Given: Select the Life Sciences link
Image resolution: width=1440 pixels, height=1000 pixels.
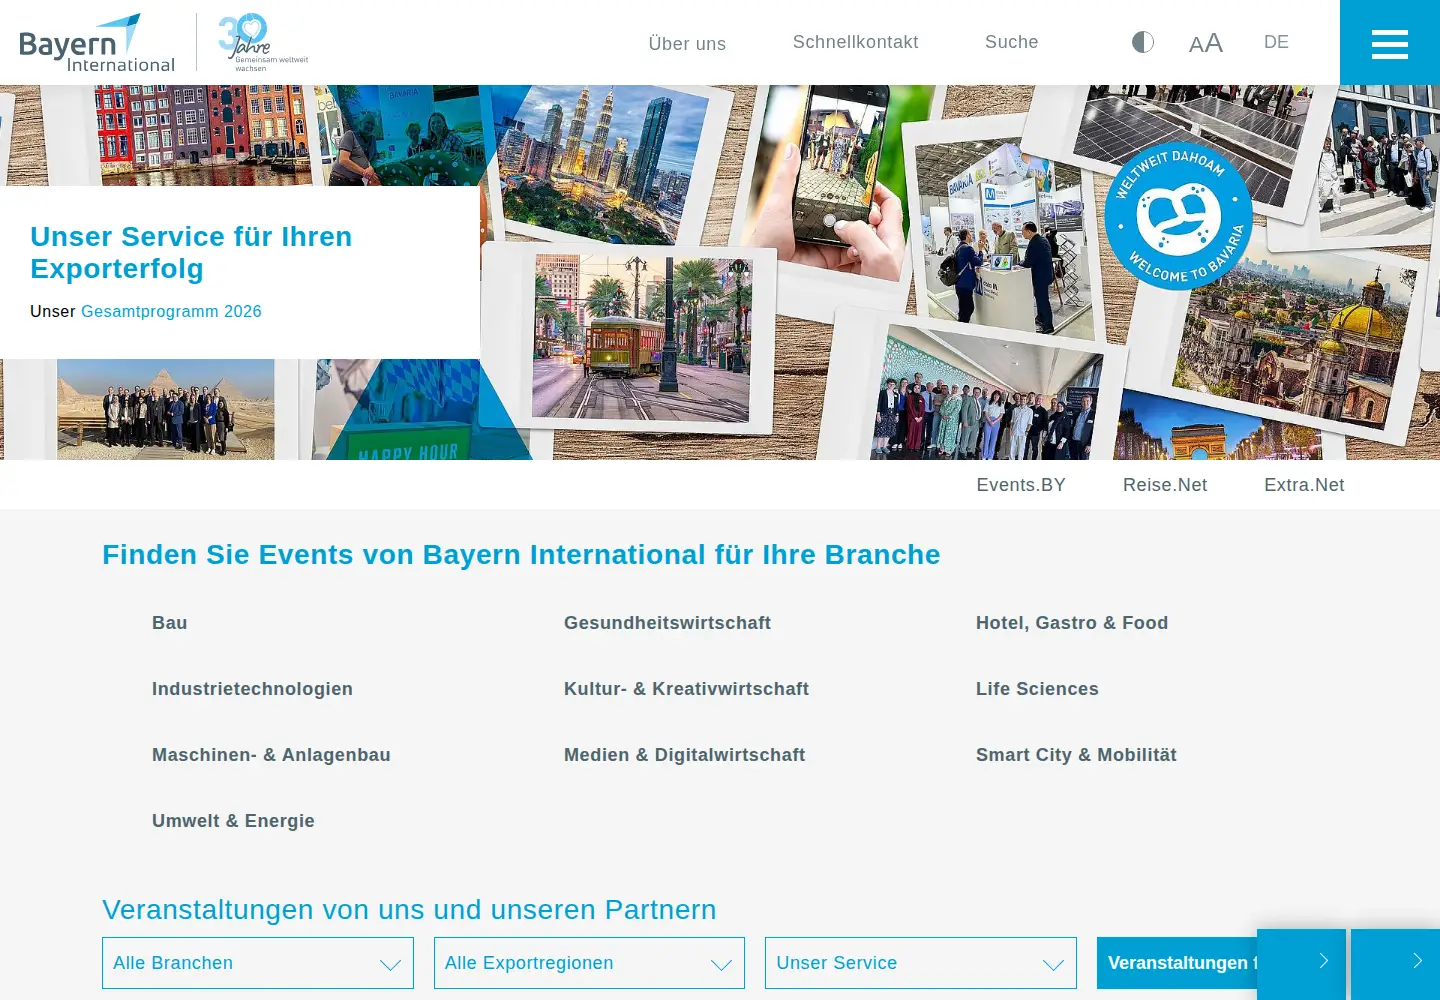Looking at the screenshot, I should pyautogui.click(x=1037, y=689).
